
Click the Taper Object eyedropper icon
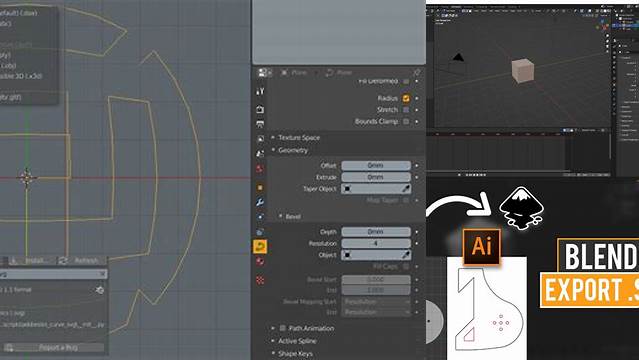coord(406,188)
